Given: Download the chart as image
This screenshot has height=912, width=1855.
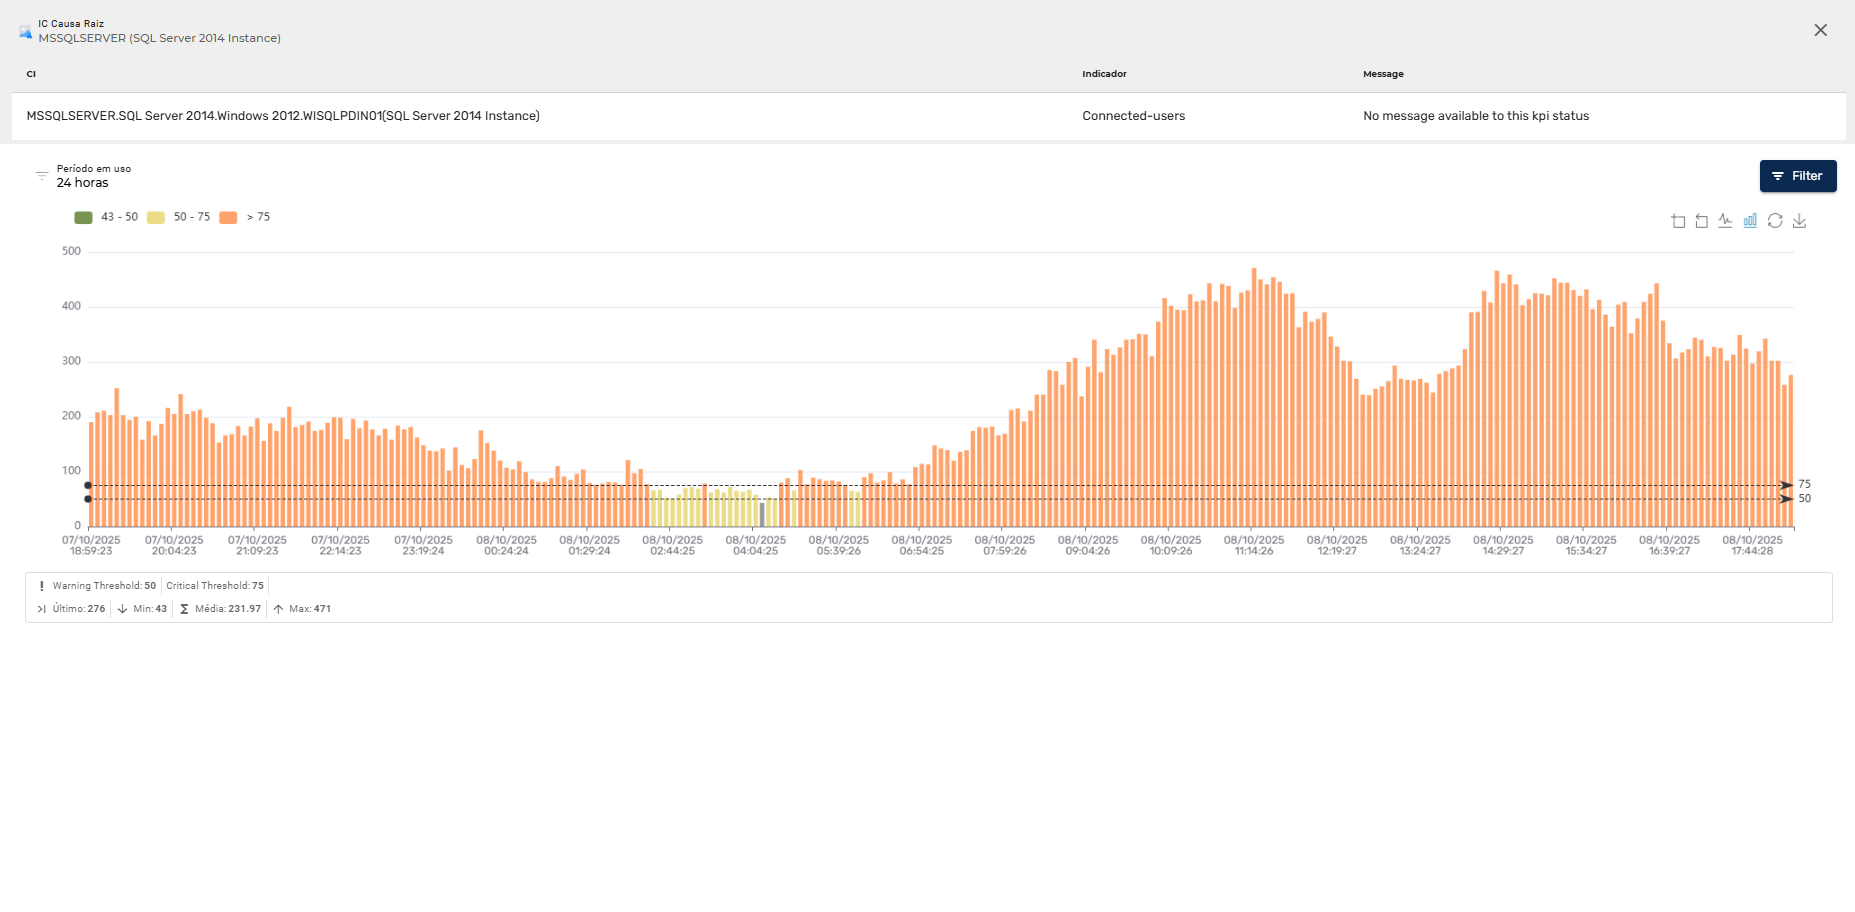Looking at the screenshot, I should (1799, 221).
